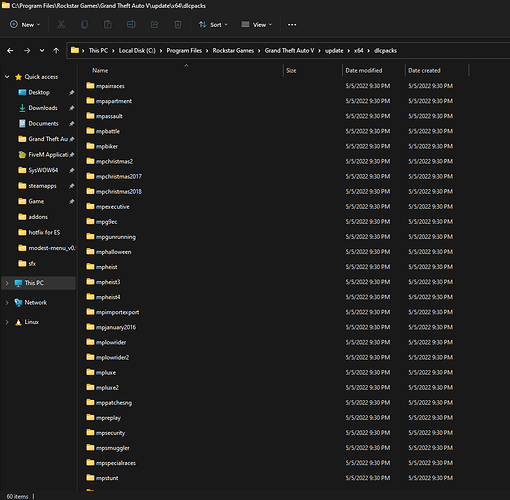Select Network in navigation pane

36,303
